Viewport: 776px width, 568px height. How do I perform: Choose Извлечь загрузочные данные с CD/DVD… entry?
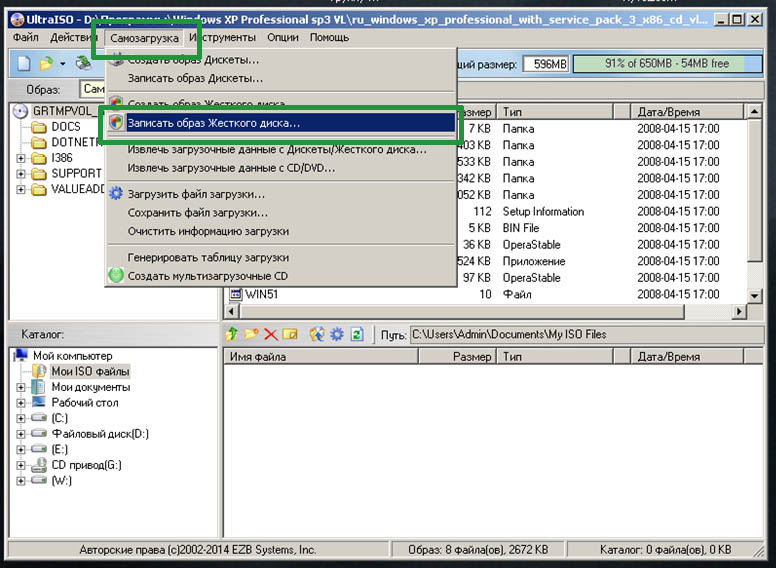281,168
